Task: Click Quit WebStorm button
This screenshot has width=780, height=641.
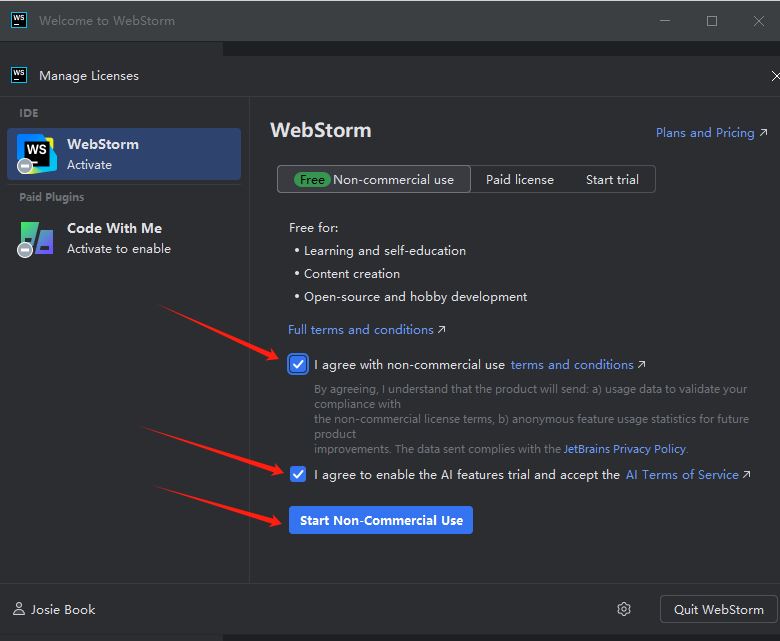Action: (718, 609)
